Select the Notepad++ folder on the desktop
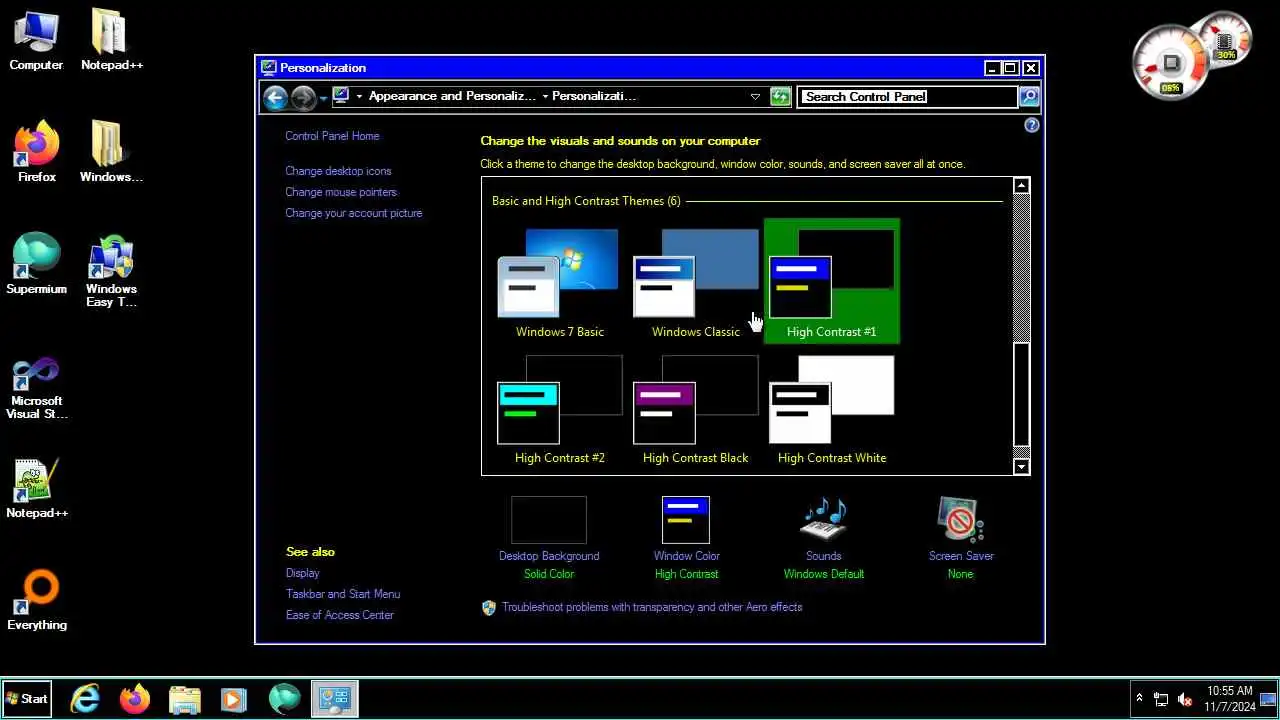 click(x=112, y=41)
